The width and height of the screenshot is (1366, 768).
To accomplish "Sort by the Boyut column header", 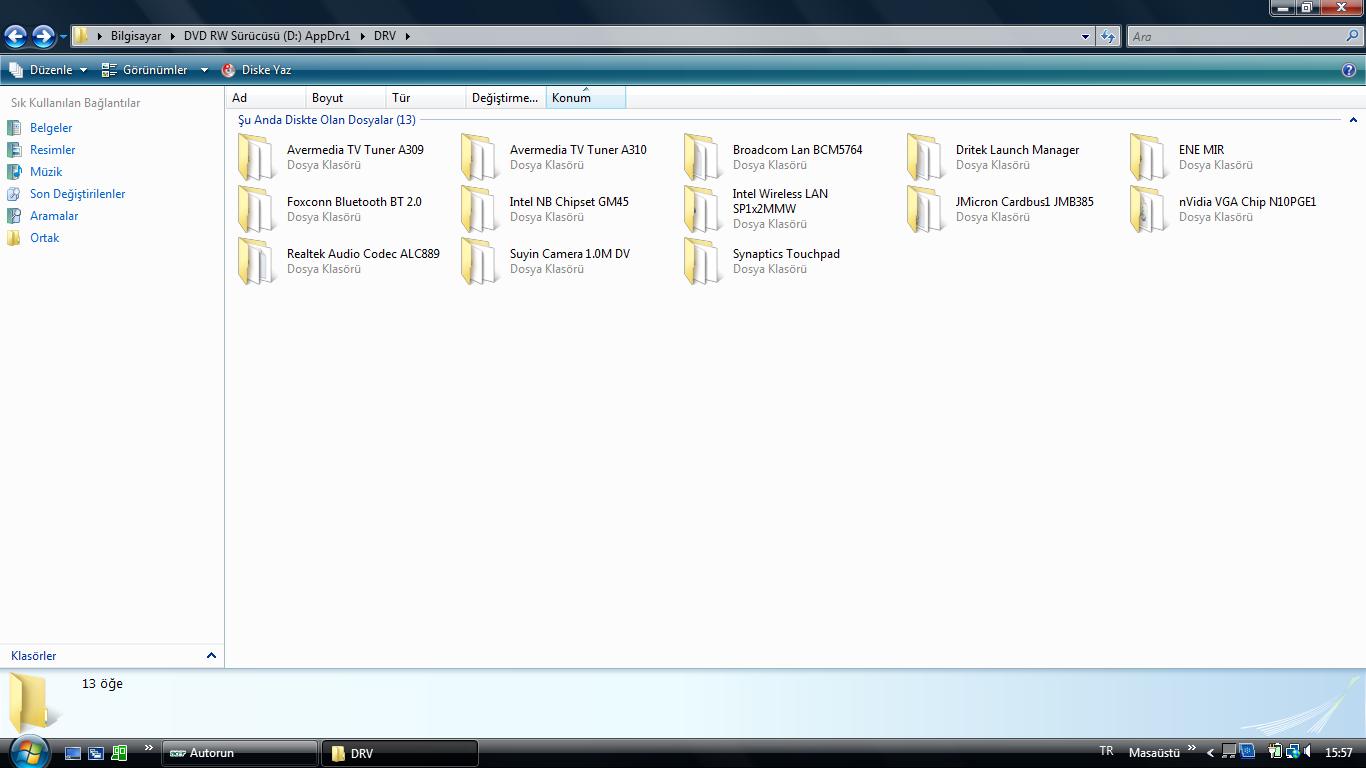I will (346, 98).
